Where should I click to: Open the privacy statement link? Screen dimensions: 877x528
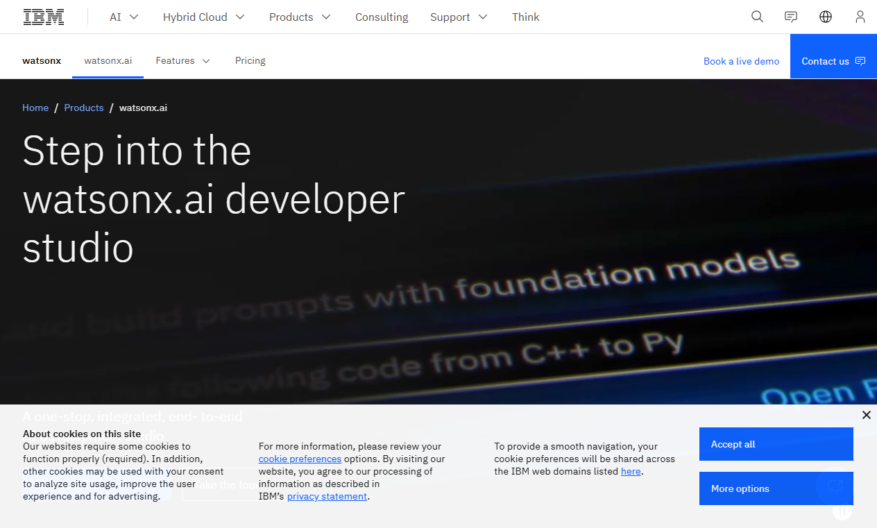click(x=327, y=496)
